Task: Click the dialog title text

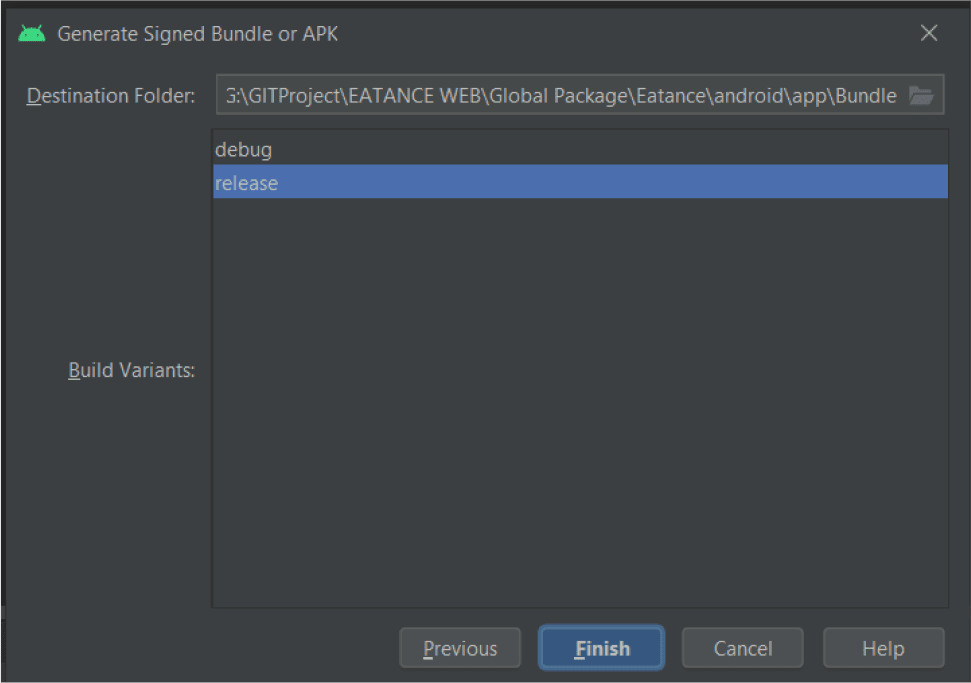Action: [x=198, y=34]
